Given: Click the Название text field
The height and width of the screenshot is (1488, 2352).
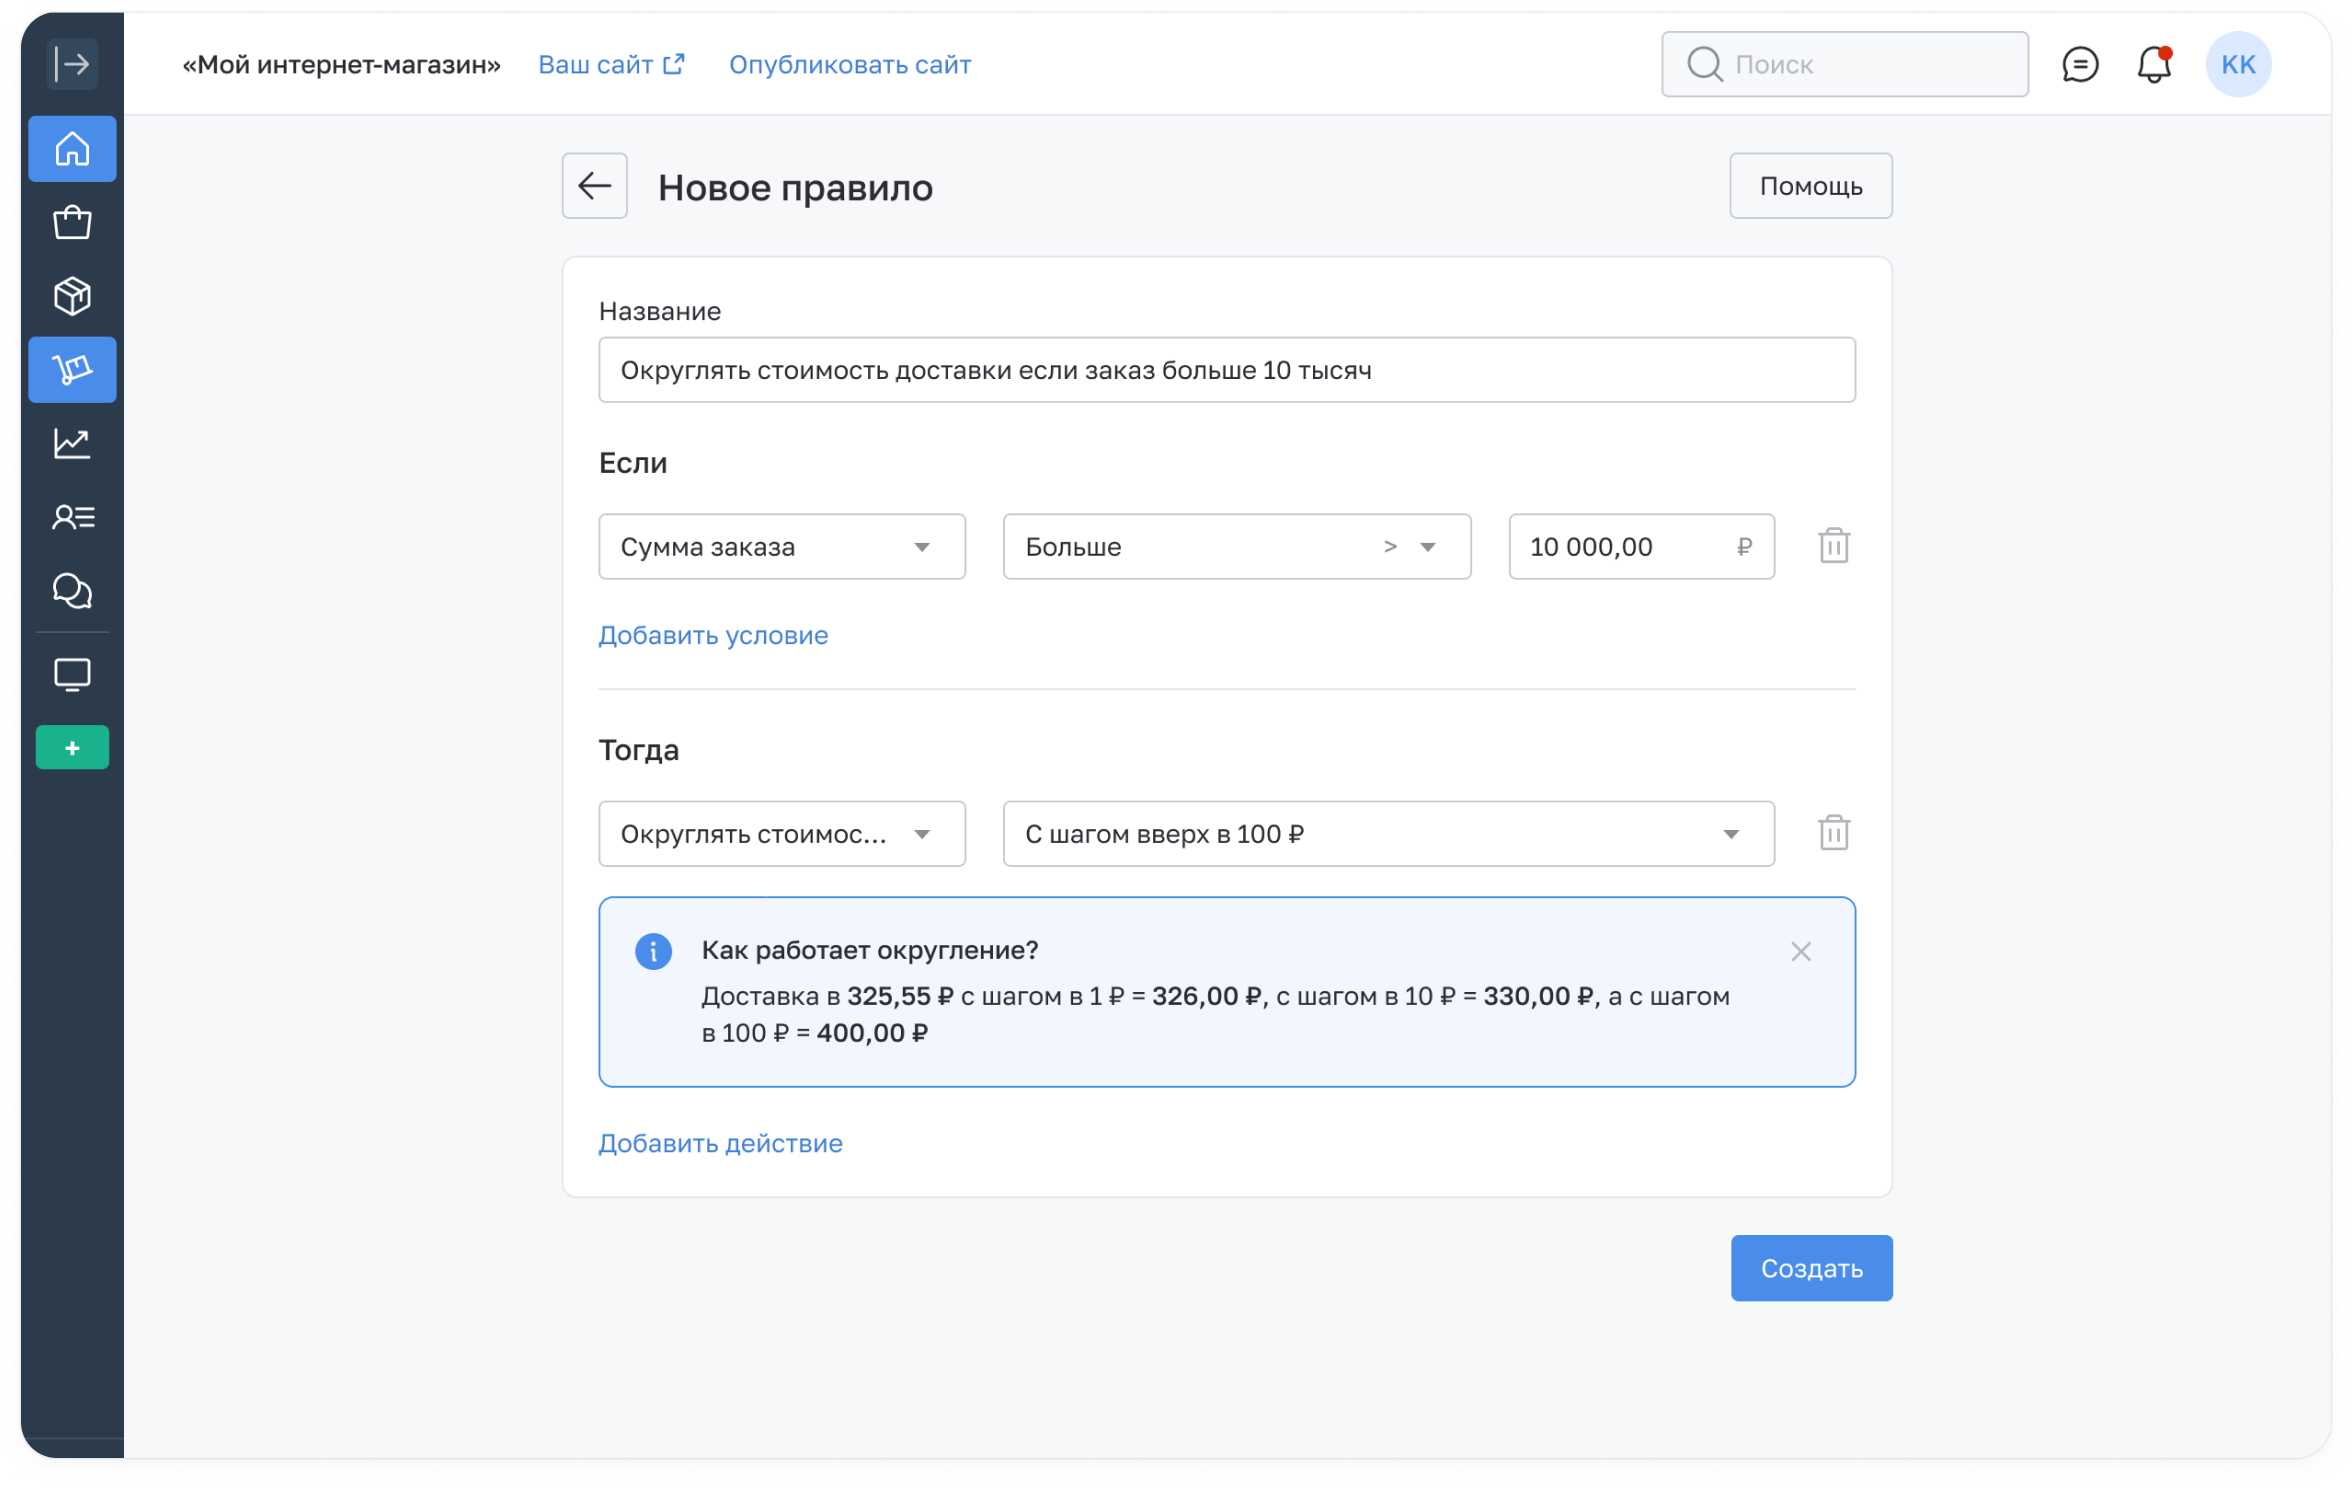Looking at the screenshot, I should coord(1226,370).
